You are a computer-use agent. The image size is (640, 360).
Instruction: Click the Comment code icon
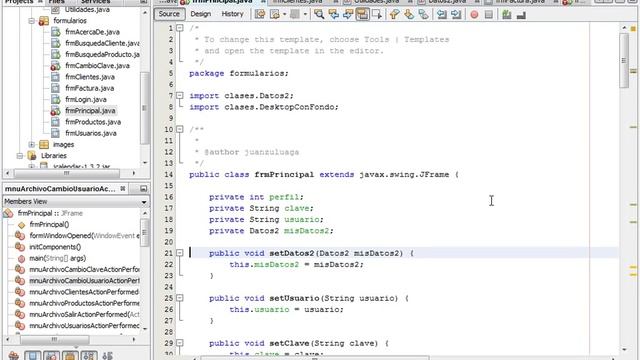pos(507,15)
